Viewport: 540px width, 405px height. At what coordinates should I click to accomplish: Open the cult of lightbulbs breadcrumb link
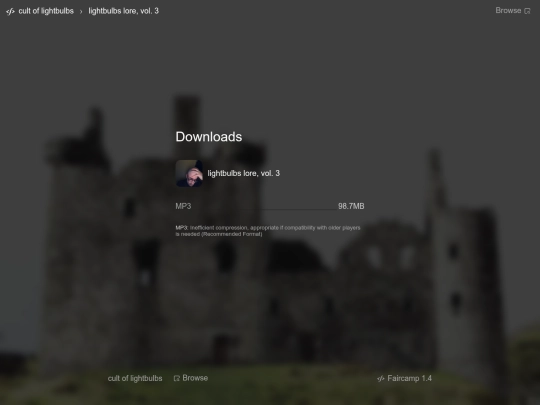[46, 11]
